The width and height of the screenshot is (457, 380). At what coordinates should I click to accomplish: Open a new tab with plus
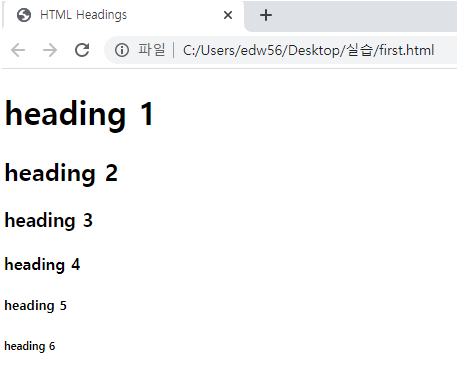[x=266, y=15]
